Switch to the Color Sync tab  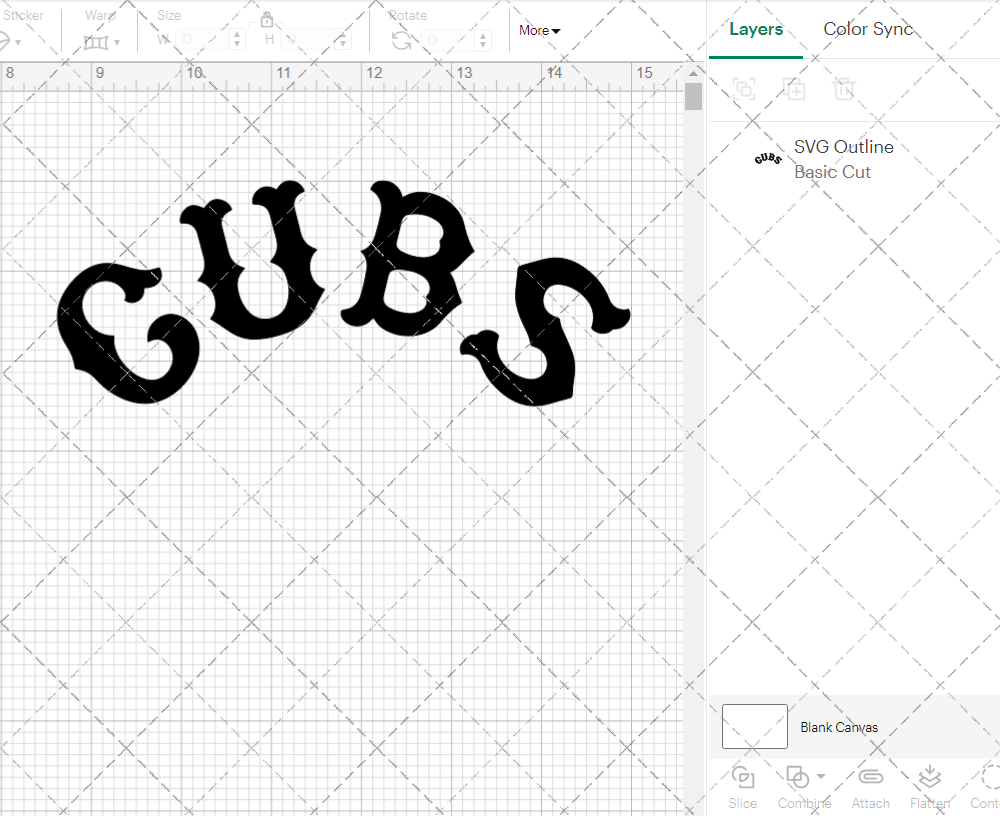pos(868,29)
